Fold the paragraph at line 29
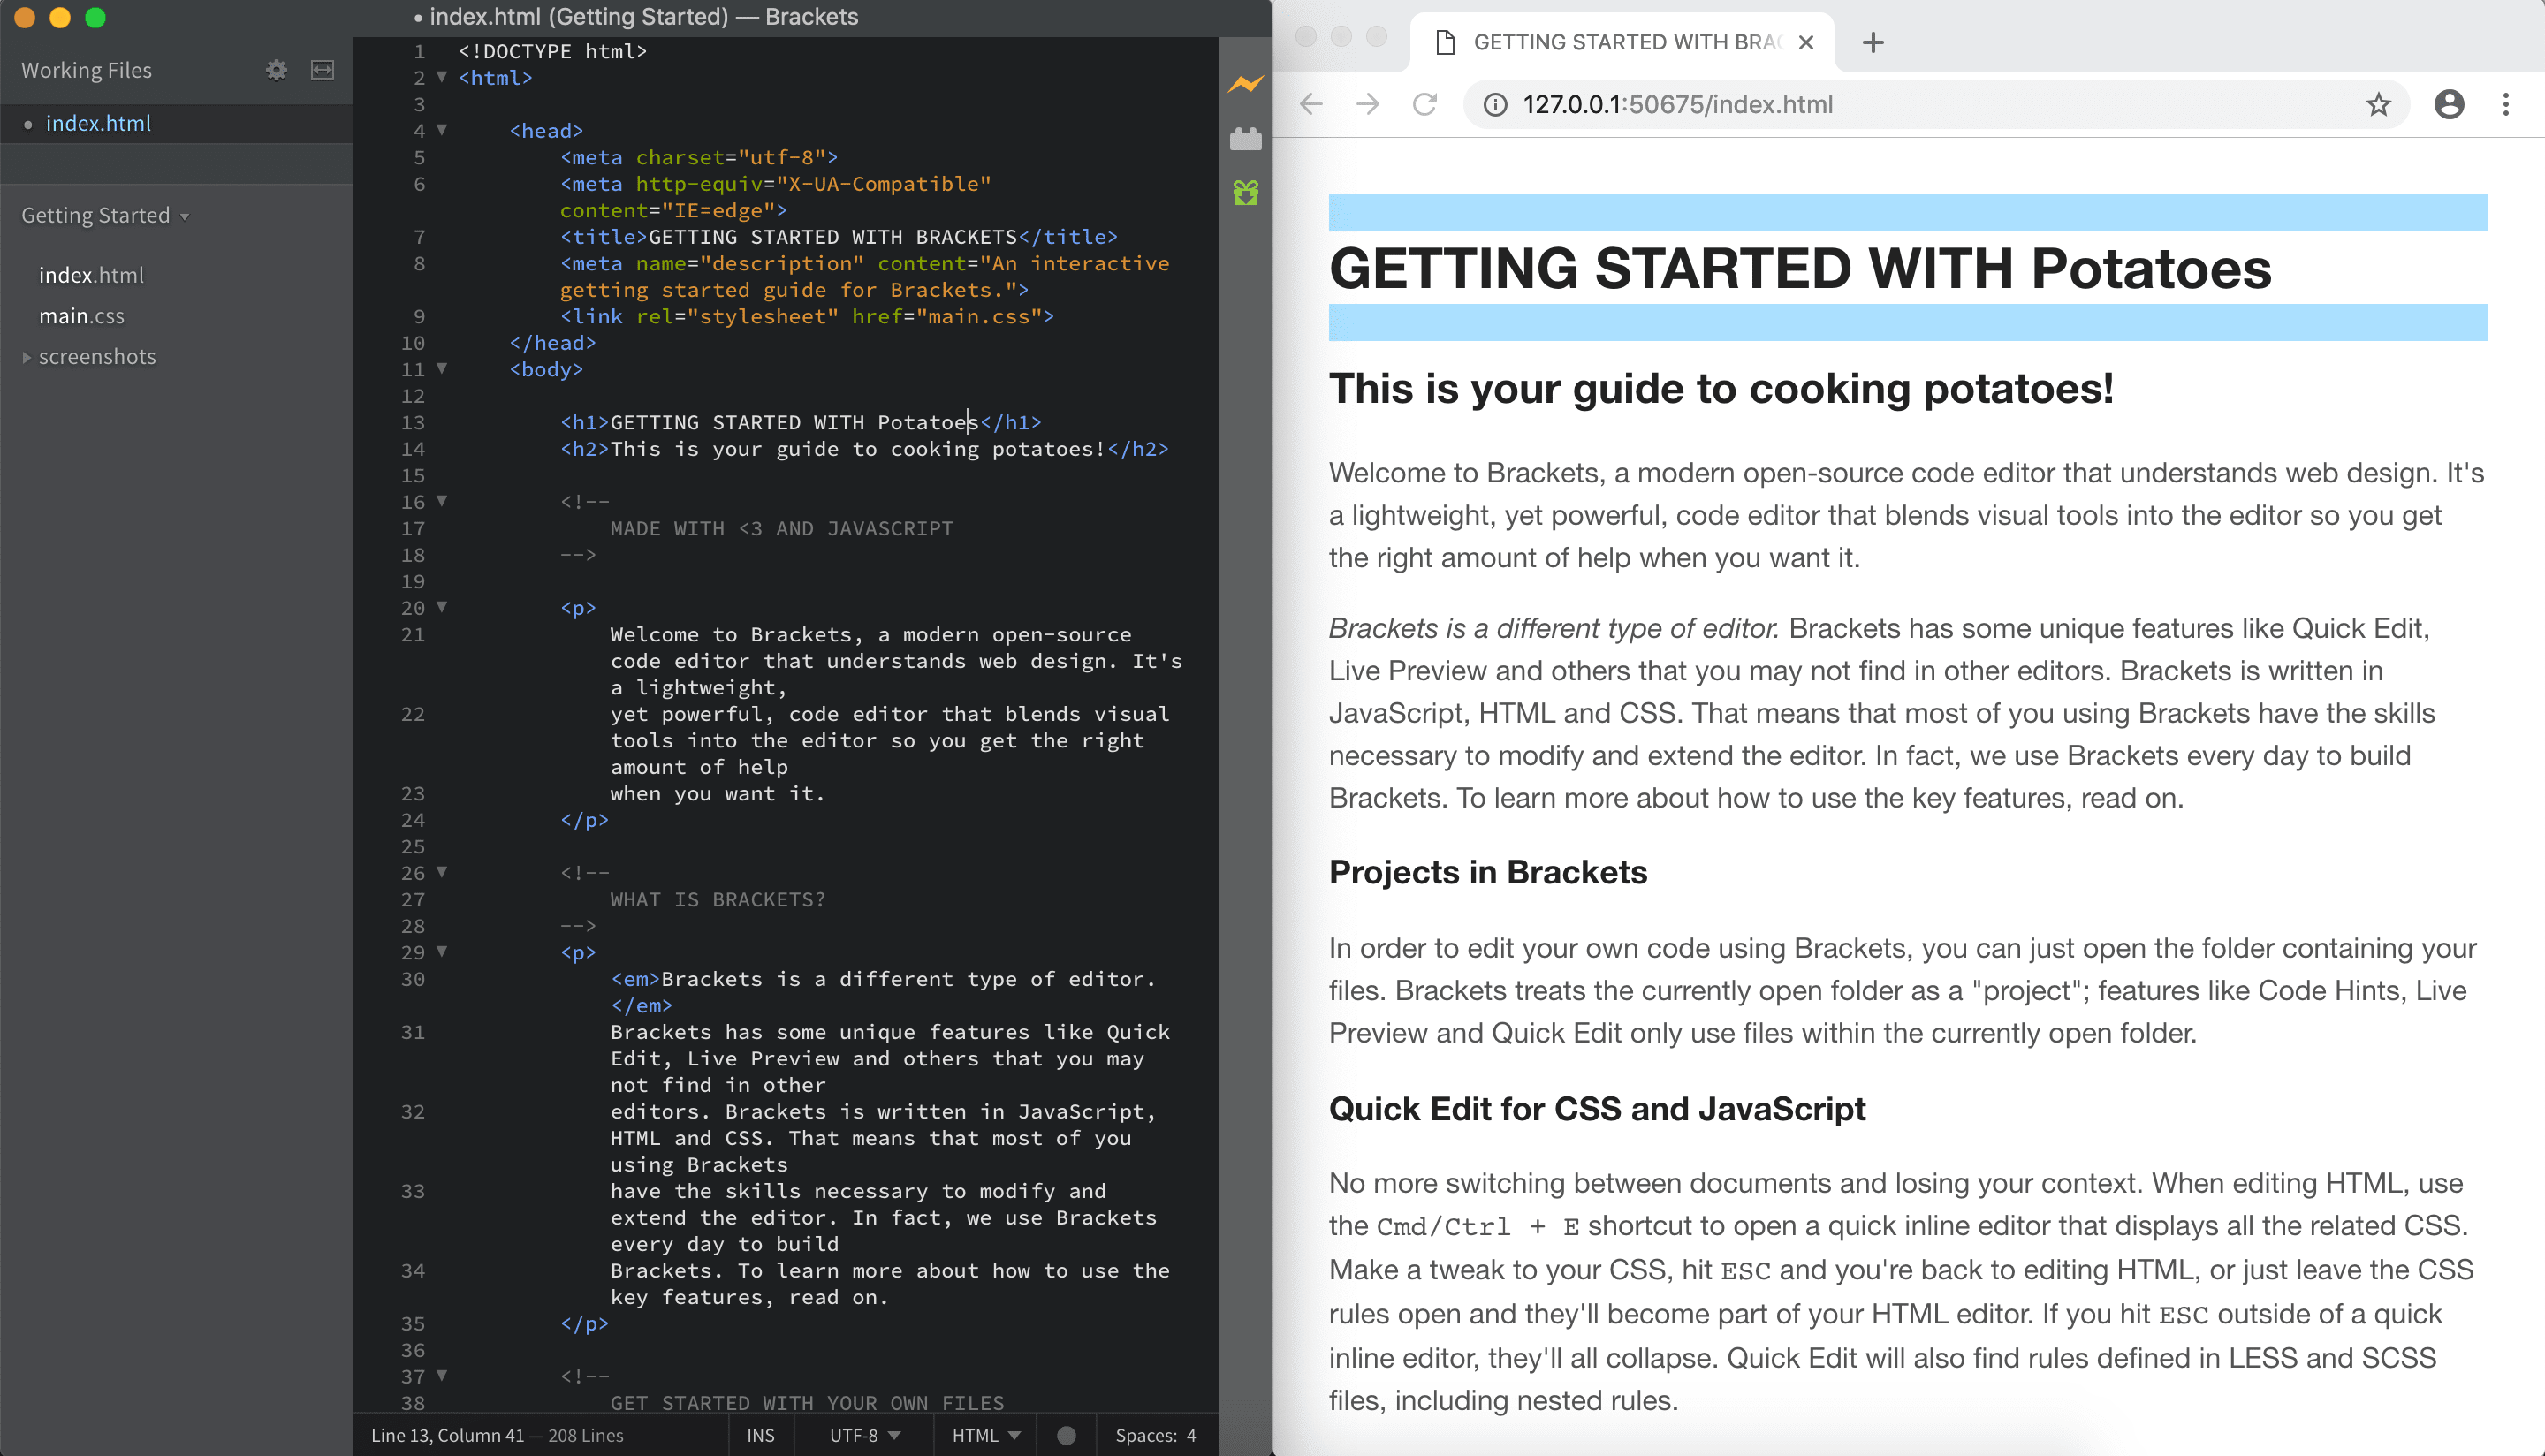The image size is (2545, 1456). (442, 952)
